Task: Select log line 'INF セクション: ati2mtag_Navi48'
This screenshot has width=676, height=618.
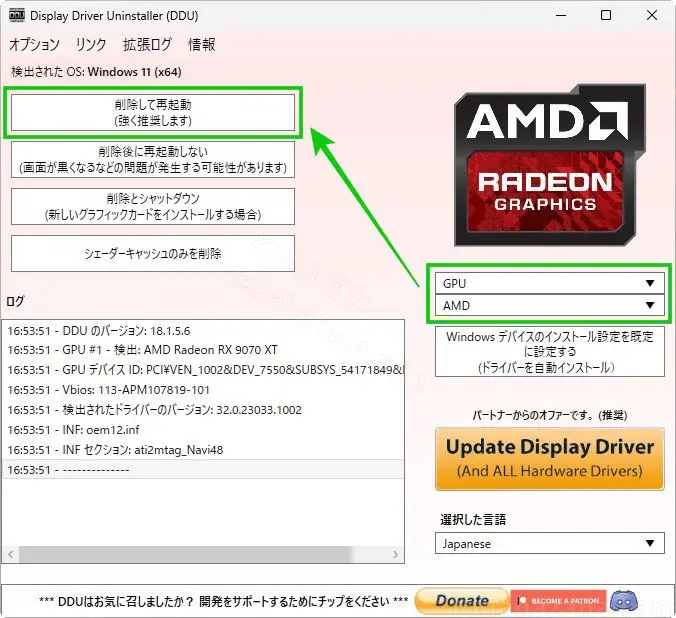Action: coord(203,450)
